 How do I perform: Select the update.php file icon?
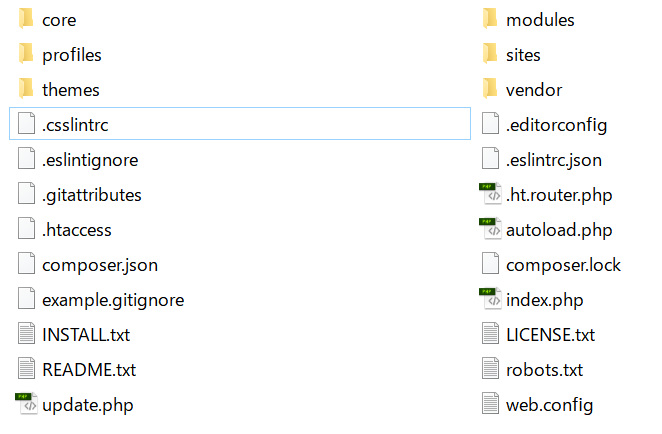pyautogui.click(x=26, y=404)
